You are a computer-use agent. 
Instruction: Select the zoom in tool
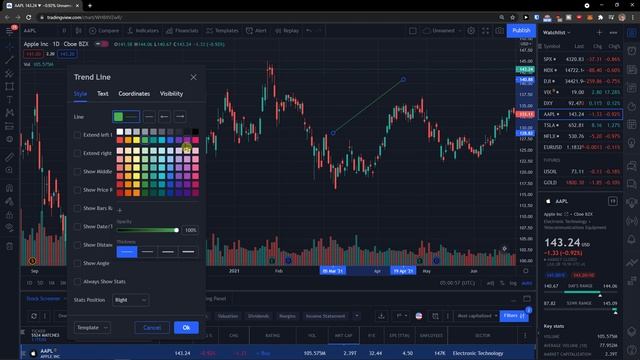click(9, 170)
